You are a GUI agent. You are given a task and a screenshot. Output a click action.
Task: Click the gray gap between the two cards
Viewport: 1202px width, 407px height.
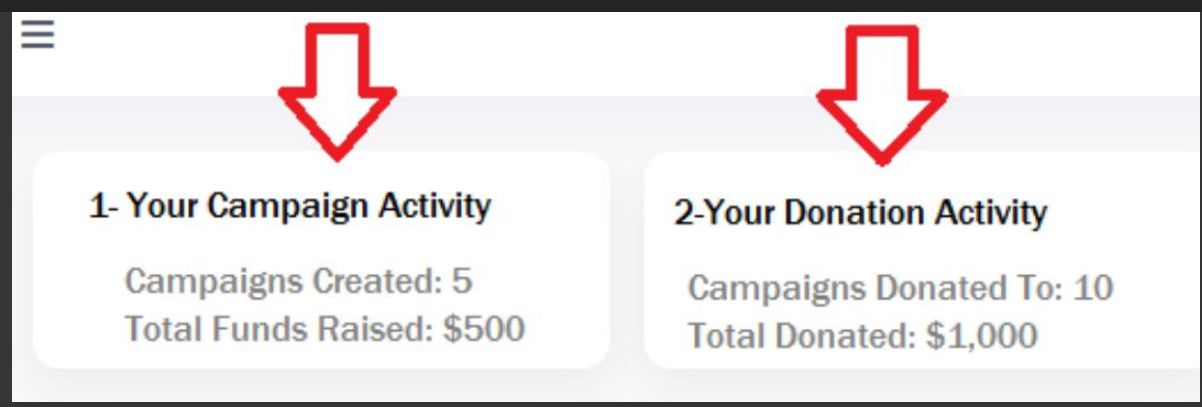[627, 260]
